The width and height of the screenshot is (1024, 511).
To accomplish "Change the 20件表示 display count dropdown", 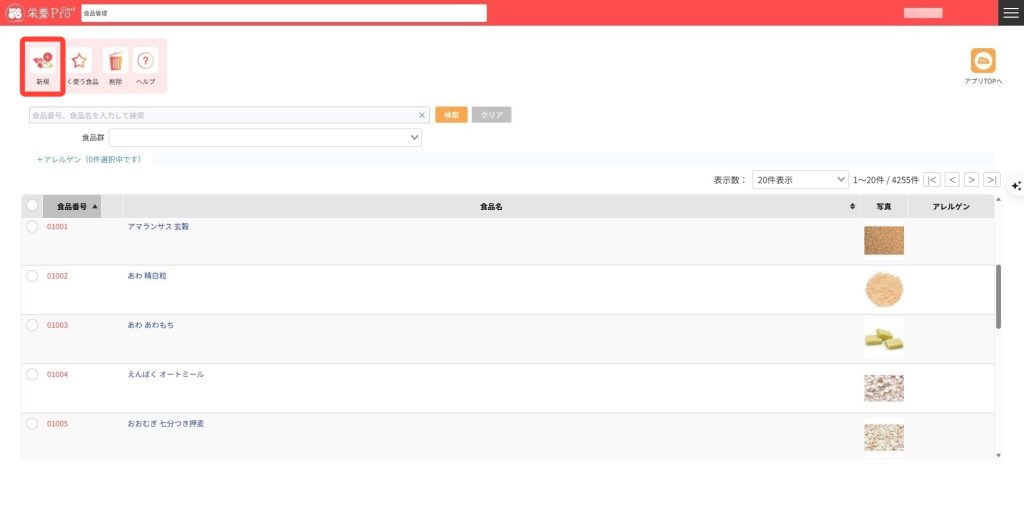I will [800, 180].
